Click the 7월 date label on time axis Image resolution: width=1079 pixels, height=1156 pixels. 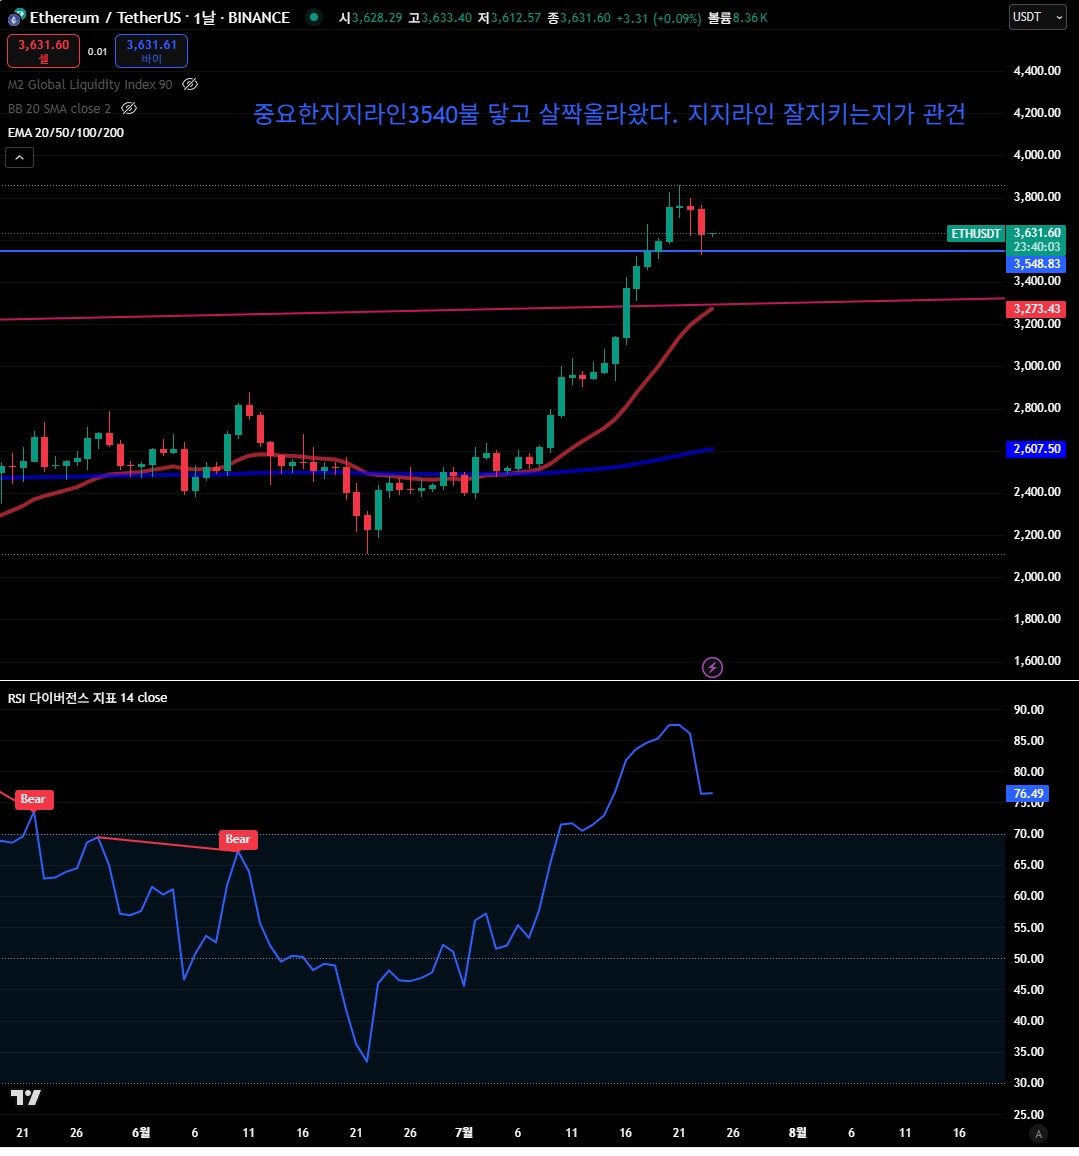click(x=464, y=1132)
